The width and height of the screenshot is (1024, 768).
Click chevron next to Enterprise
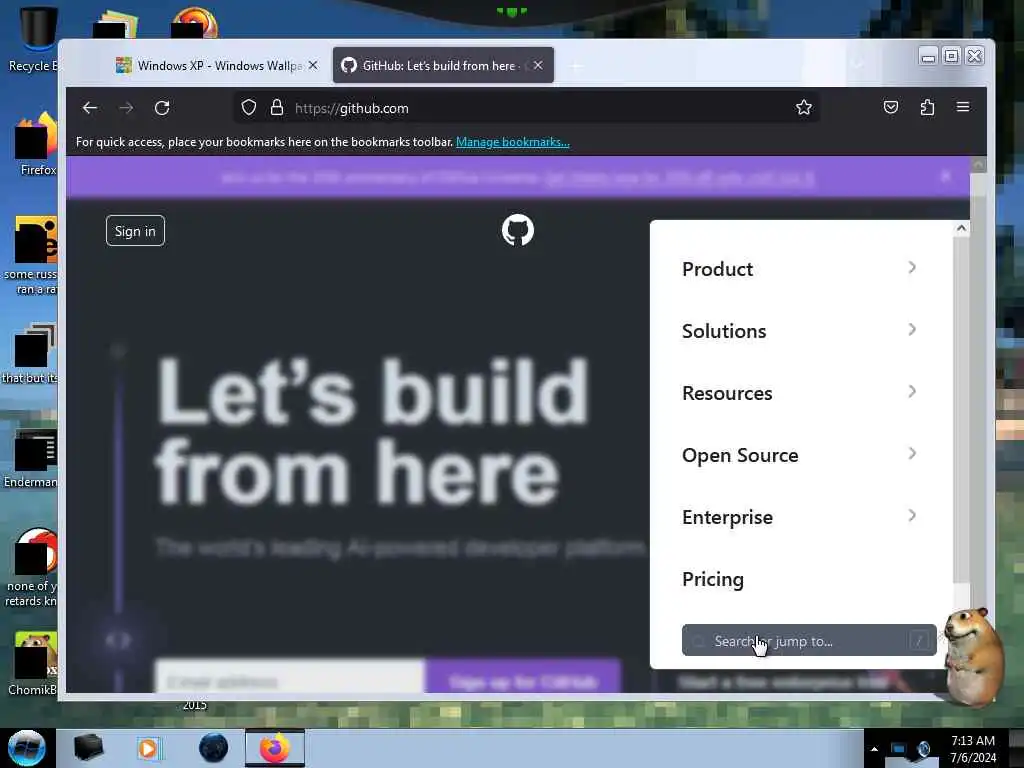pos(912,515)
